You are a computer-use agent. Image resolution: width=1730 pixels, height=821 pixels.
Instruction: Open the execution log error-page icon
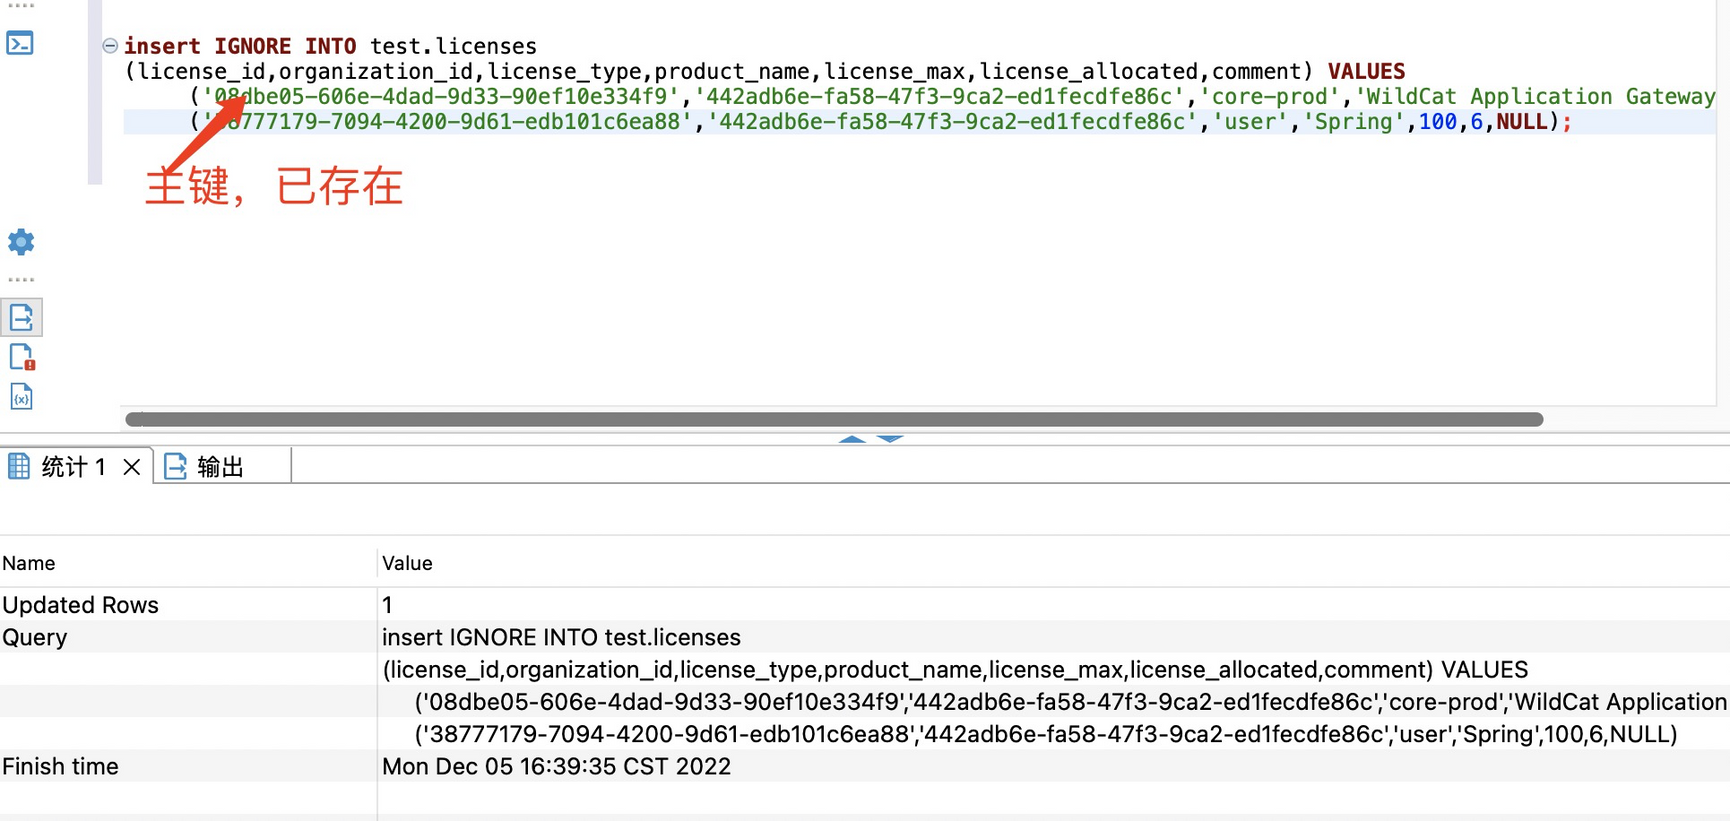tap(21, 357)
